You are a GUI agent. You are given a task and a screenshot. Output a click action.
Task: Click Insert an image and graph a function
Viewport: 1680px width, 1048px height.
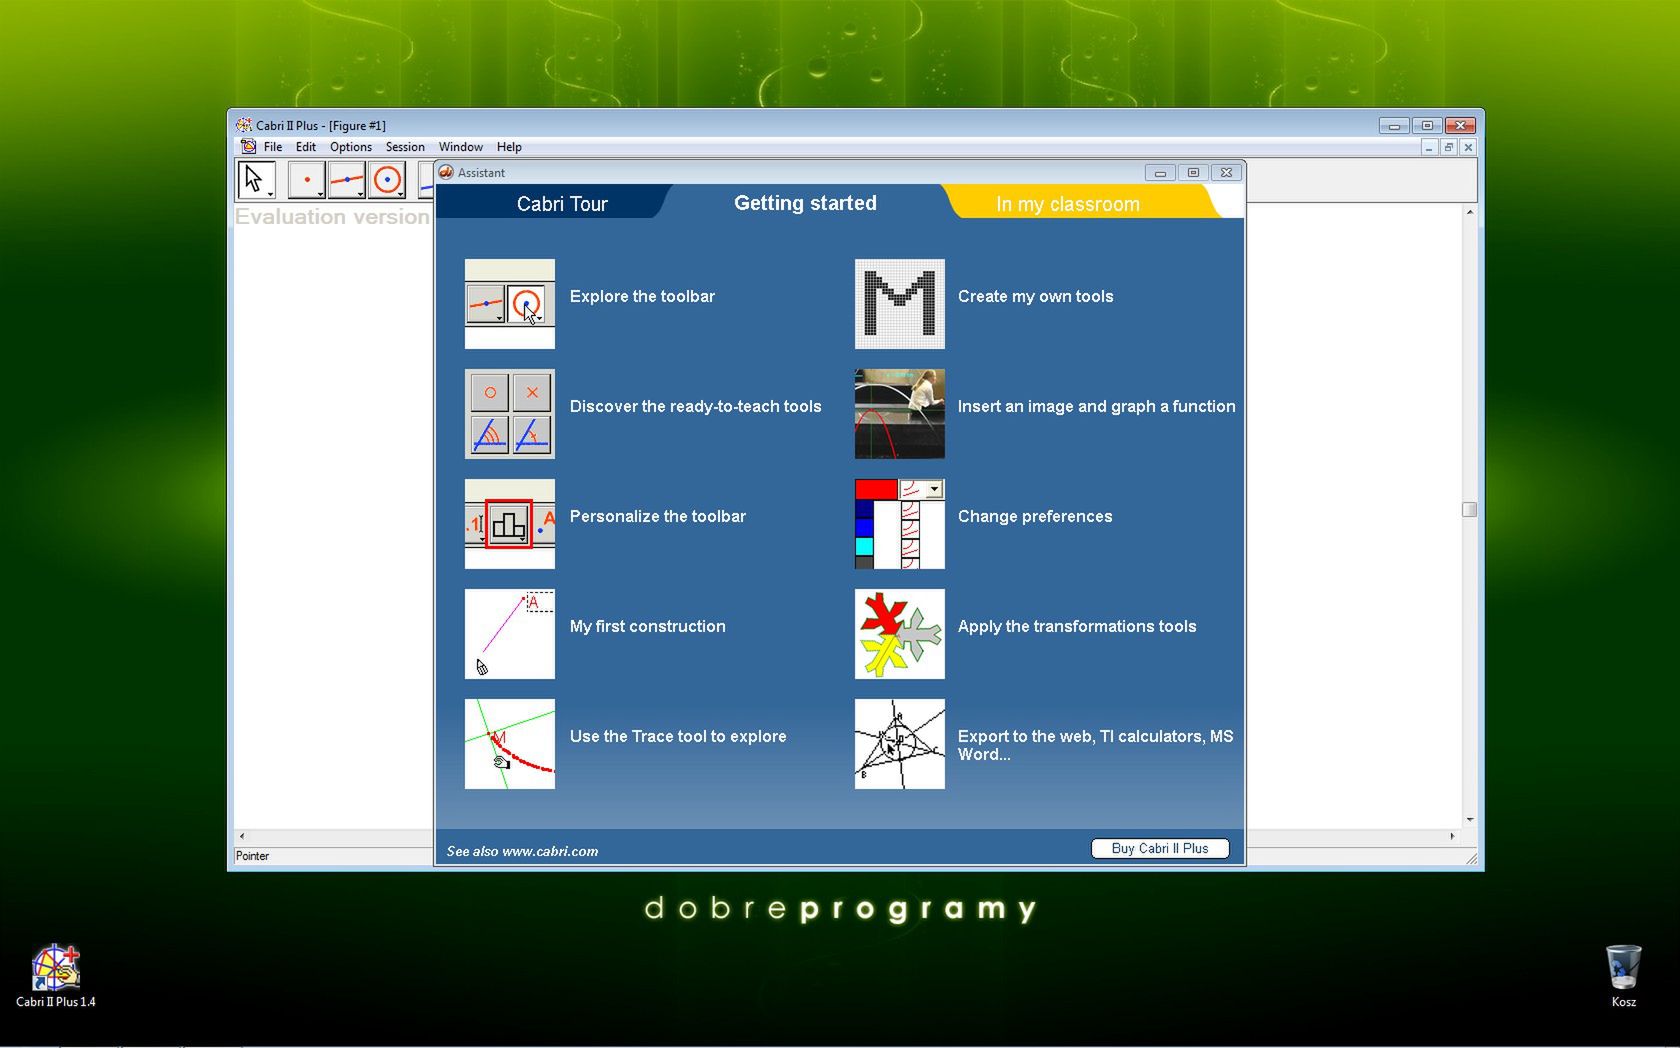tap(1096, 407)
